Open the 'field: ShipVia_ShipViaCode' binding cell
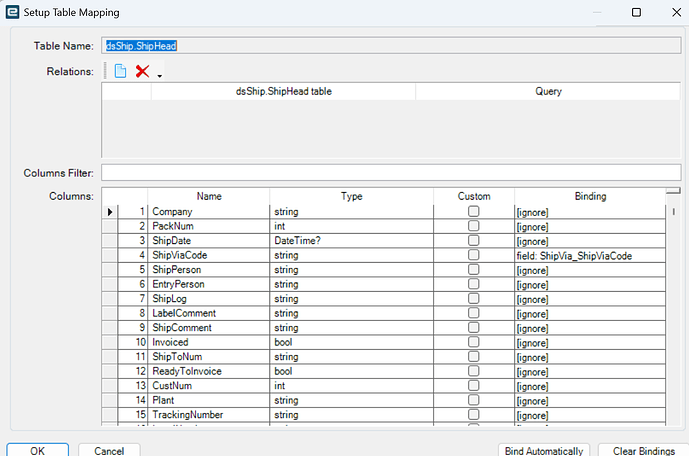689x456 pixels. click(x=590, y=256)
